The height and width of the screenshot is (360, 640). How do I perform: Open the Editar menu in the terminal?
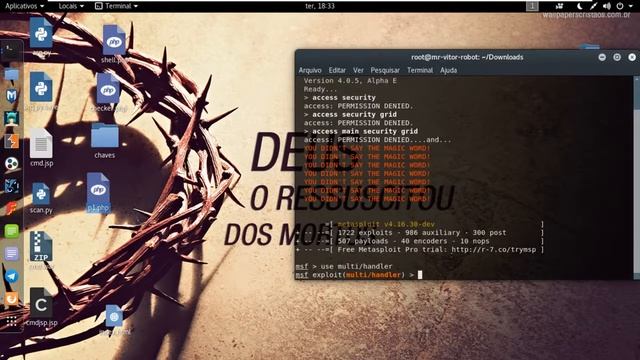pos(337,70)
